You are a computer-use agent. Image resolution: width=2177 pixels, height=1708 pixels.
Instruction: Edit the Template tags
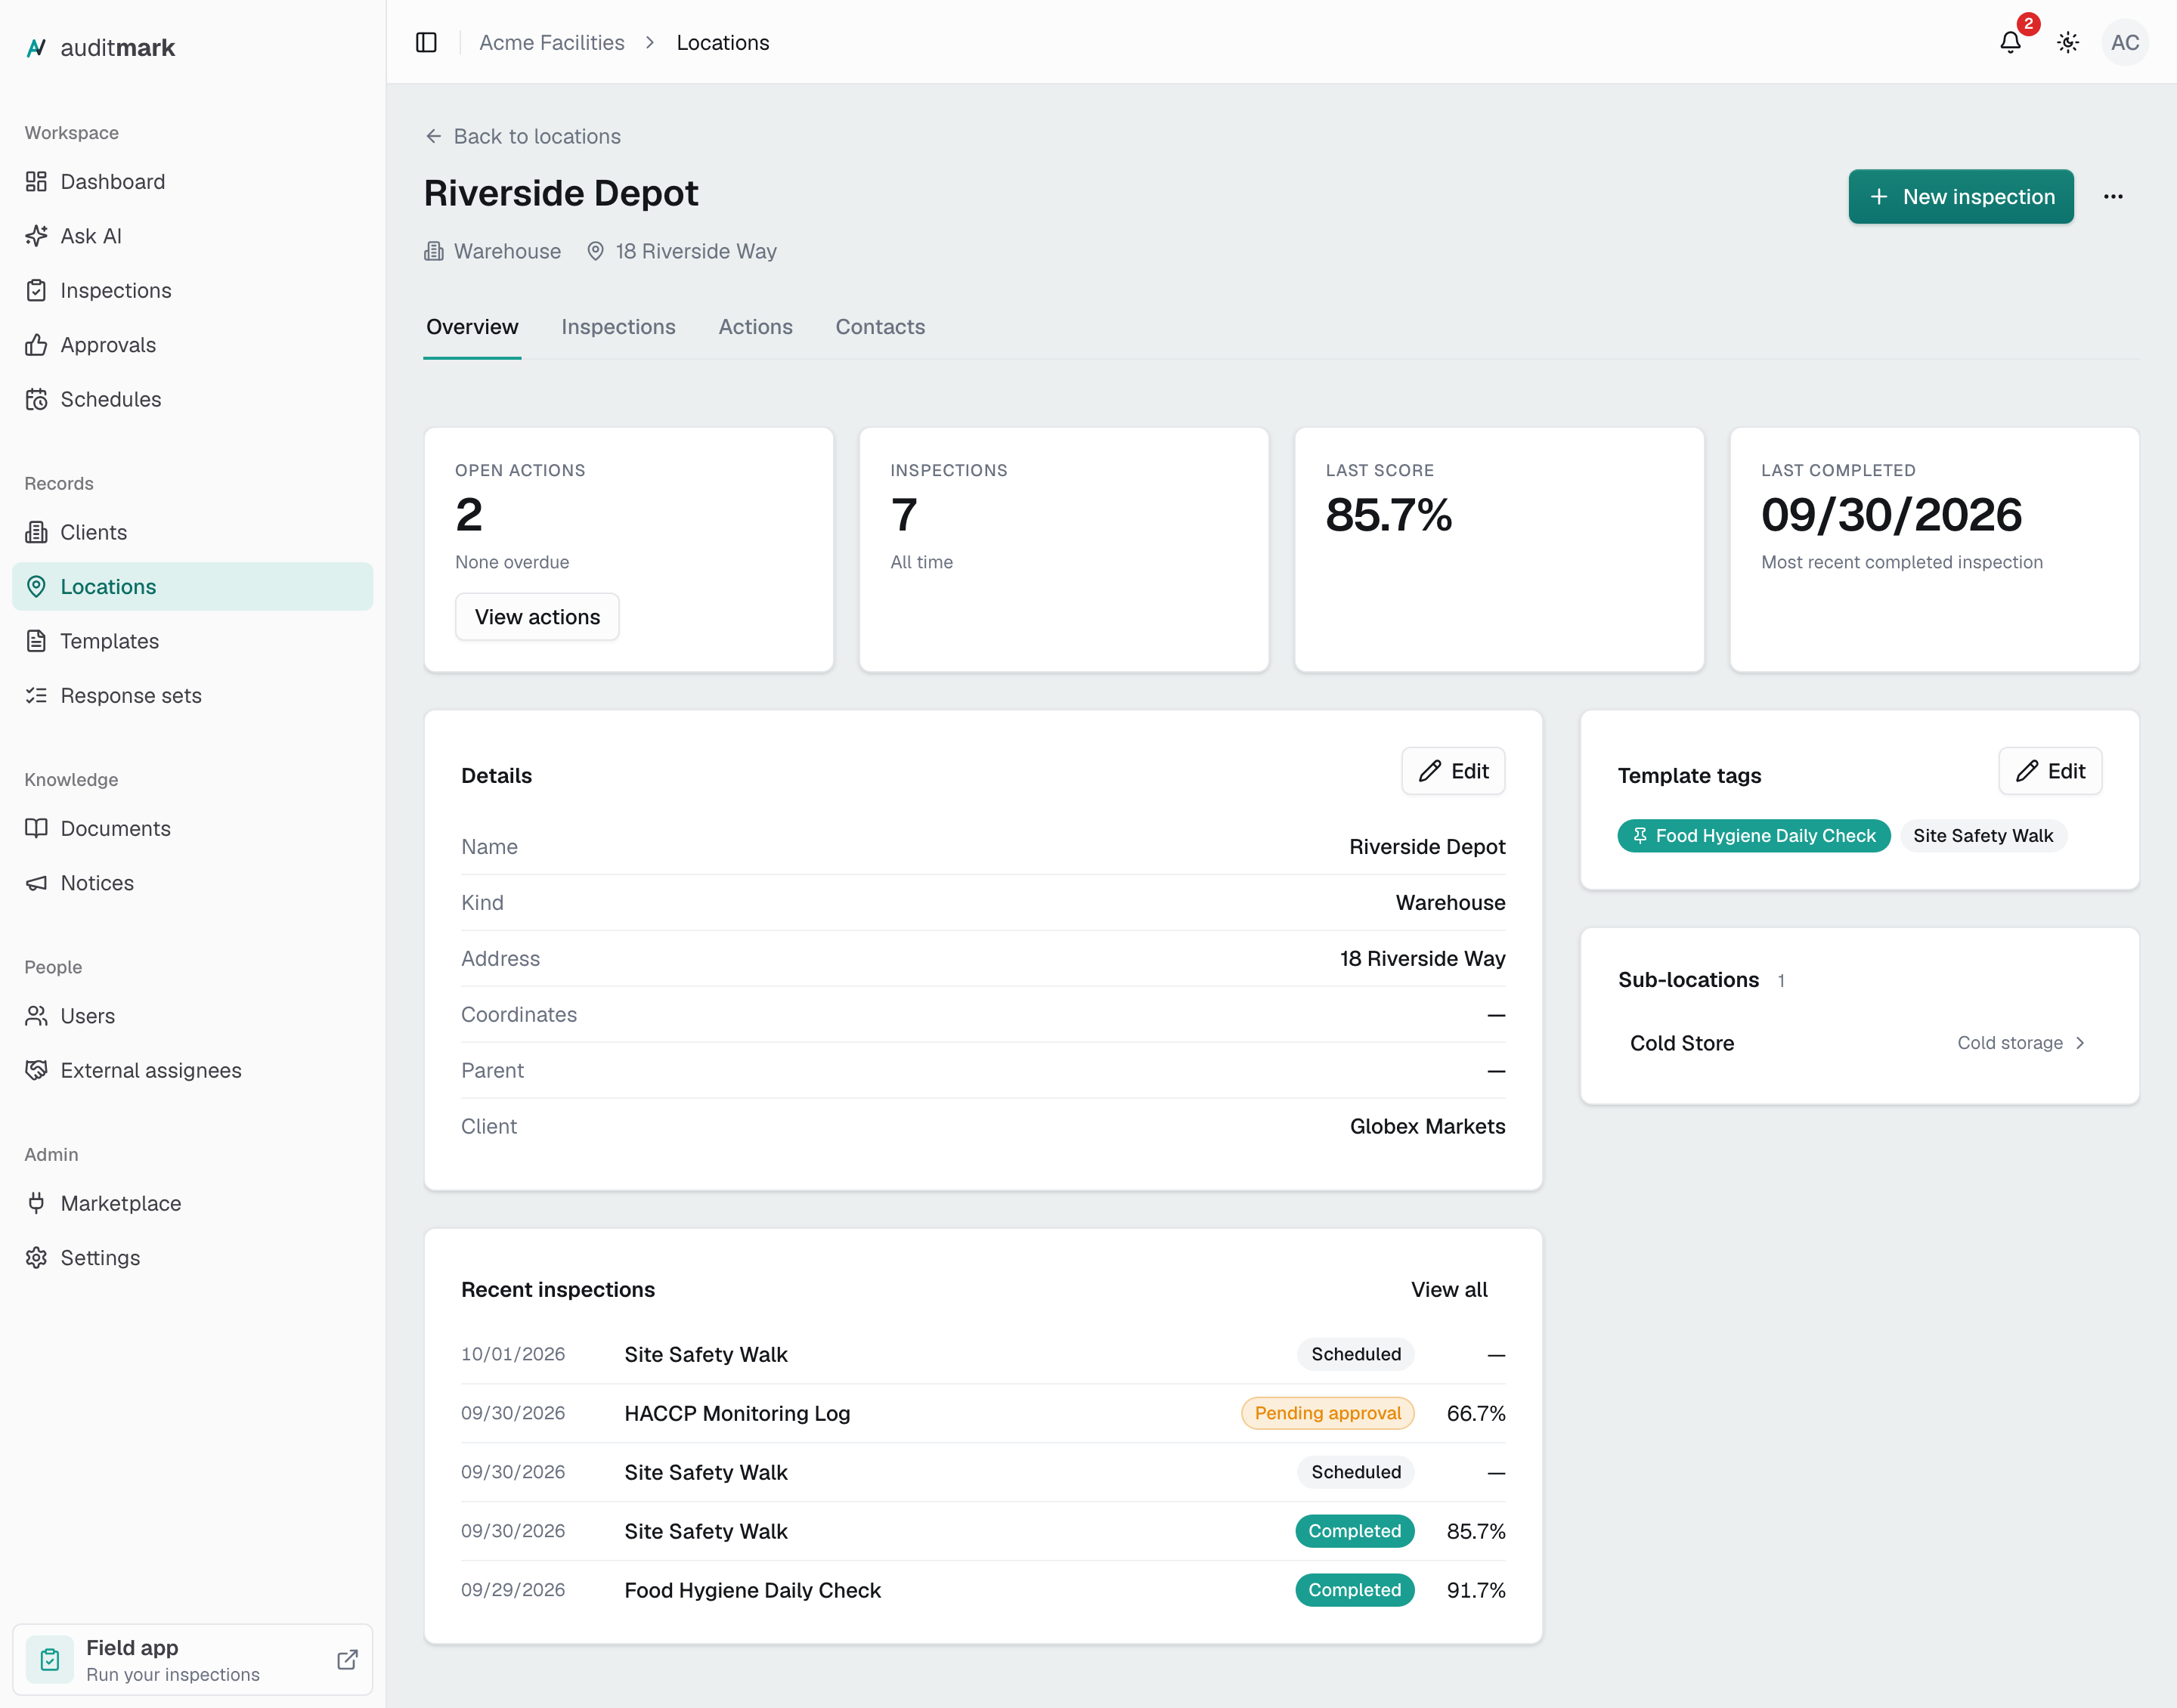[2049, 771]
